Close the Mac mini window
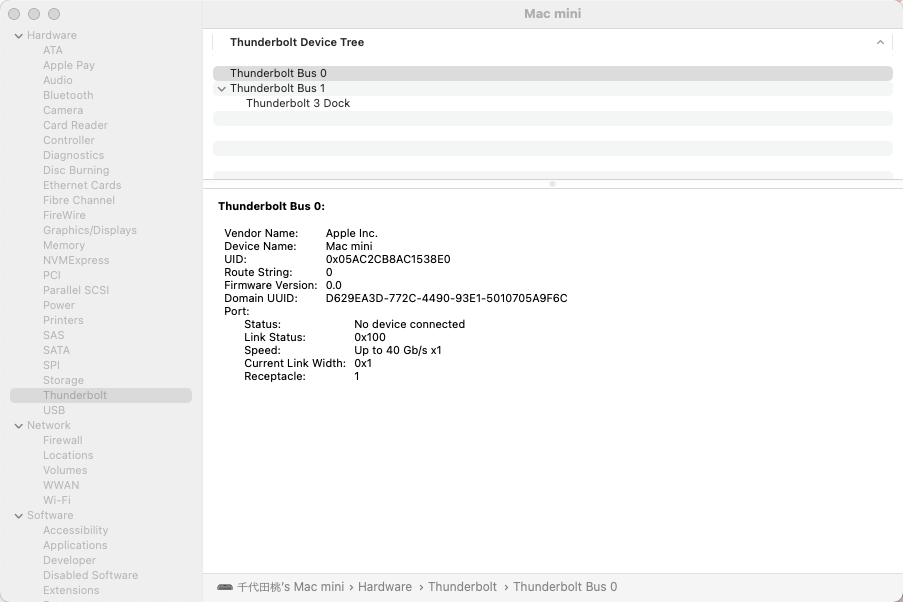Image resolution: width=903 pixels, height=602 pixels. 14,14
